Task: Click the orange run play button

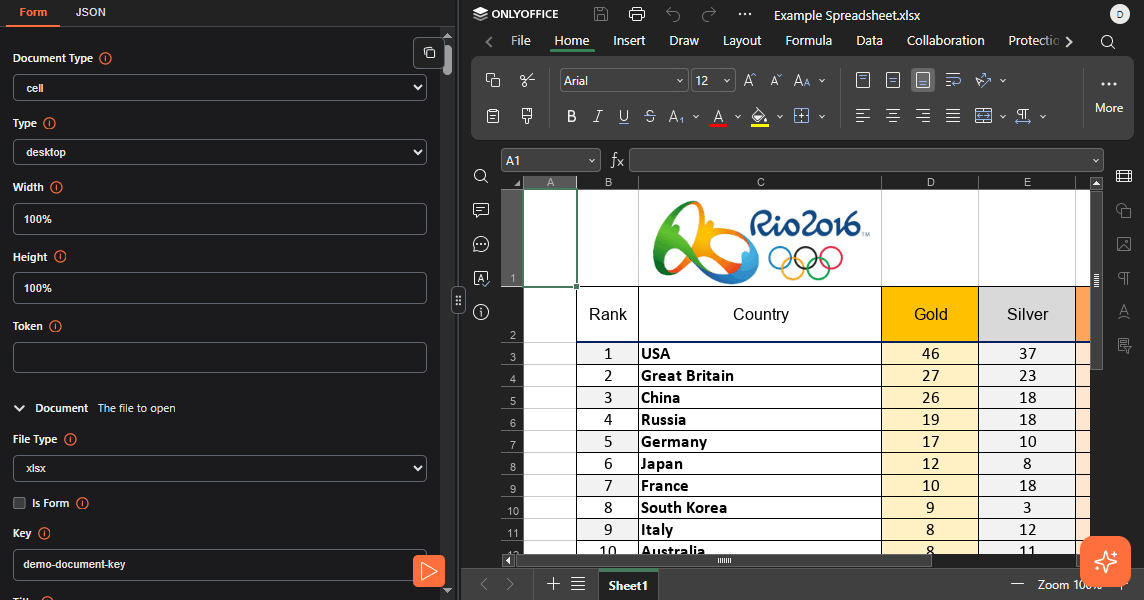Action: coord(428,571)
